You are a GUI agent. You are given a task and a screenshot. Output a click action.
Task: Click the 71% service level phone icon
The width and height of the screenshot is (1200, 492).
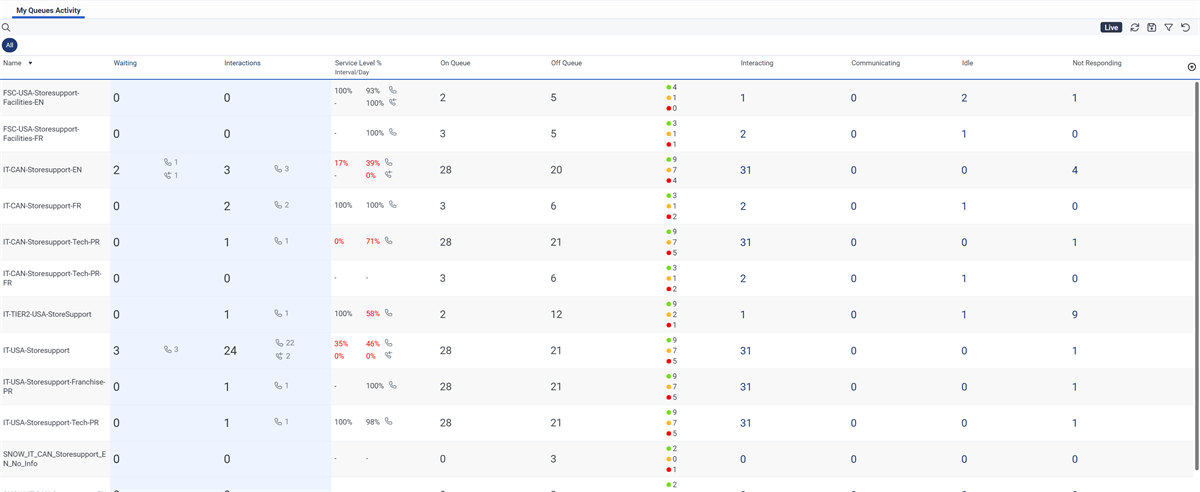point(389,241)
